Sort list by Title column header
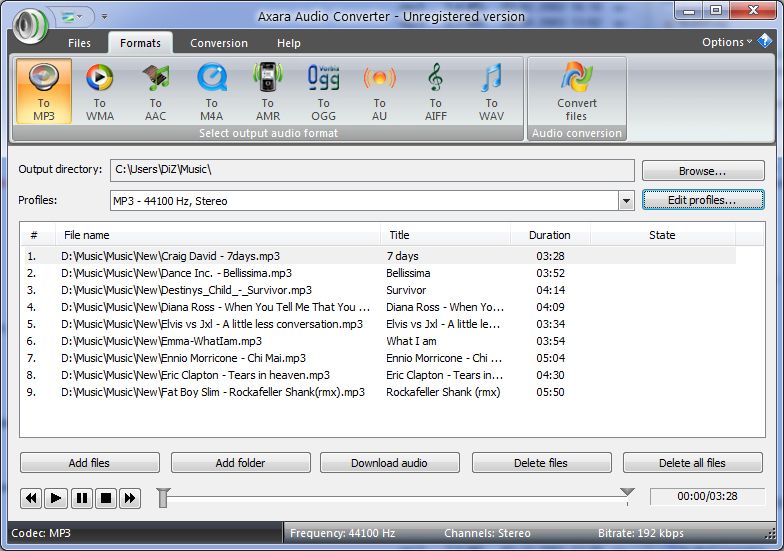The image size is (784, 551). tap(446, 235)
